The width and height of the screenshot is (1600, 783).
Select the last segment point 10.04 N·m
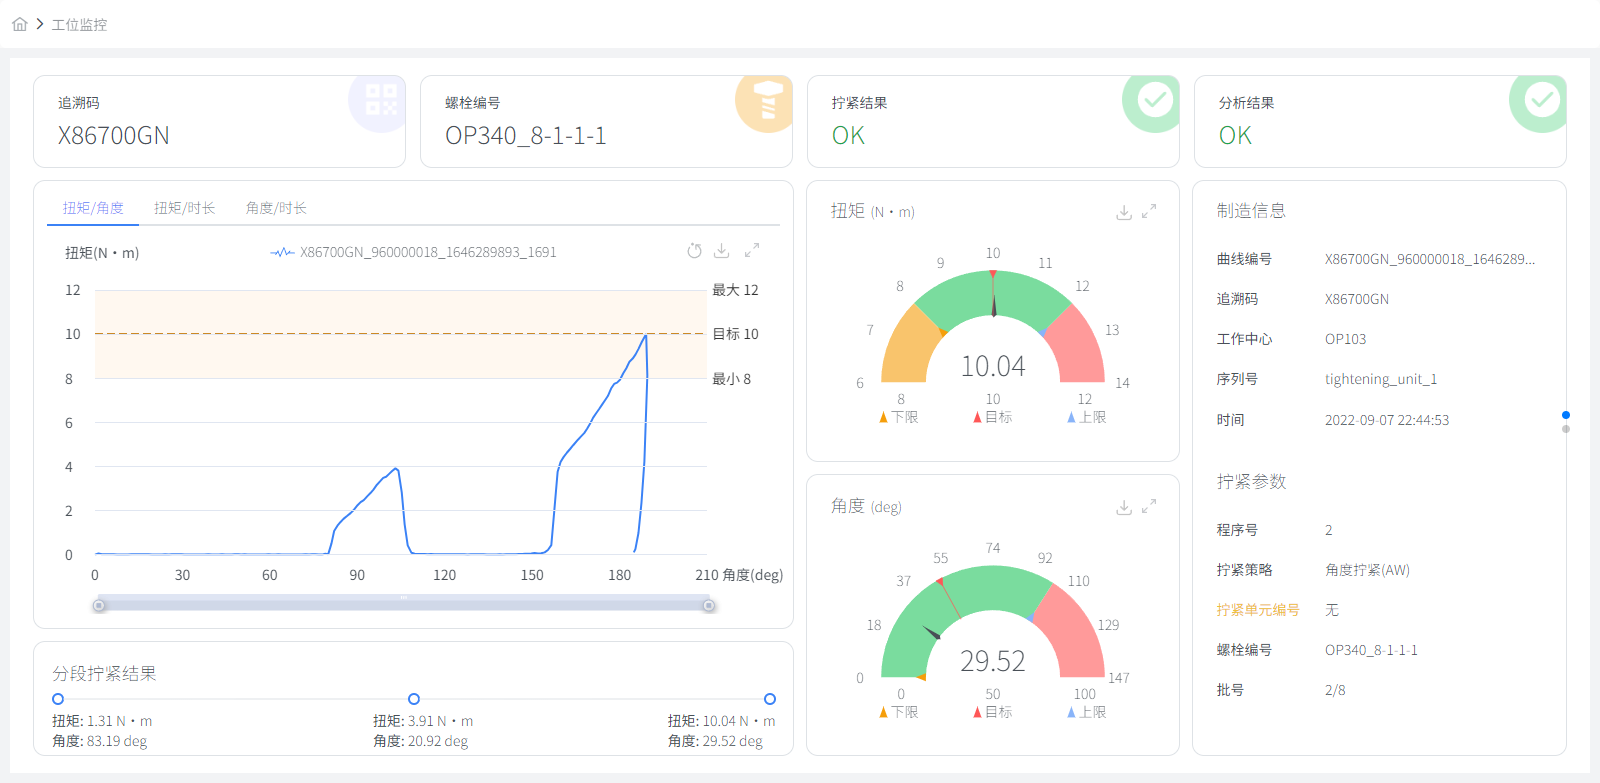(769, 699)
